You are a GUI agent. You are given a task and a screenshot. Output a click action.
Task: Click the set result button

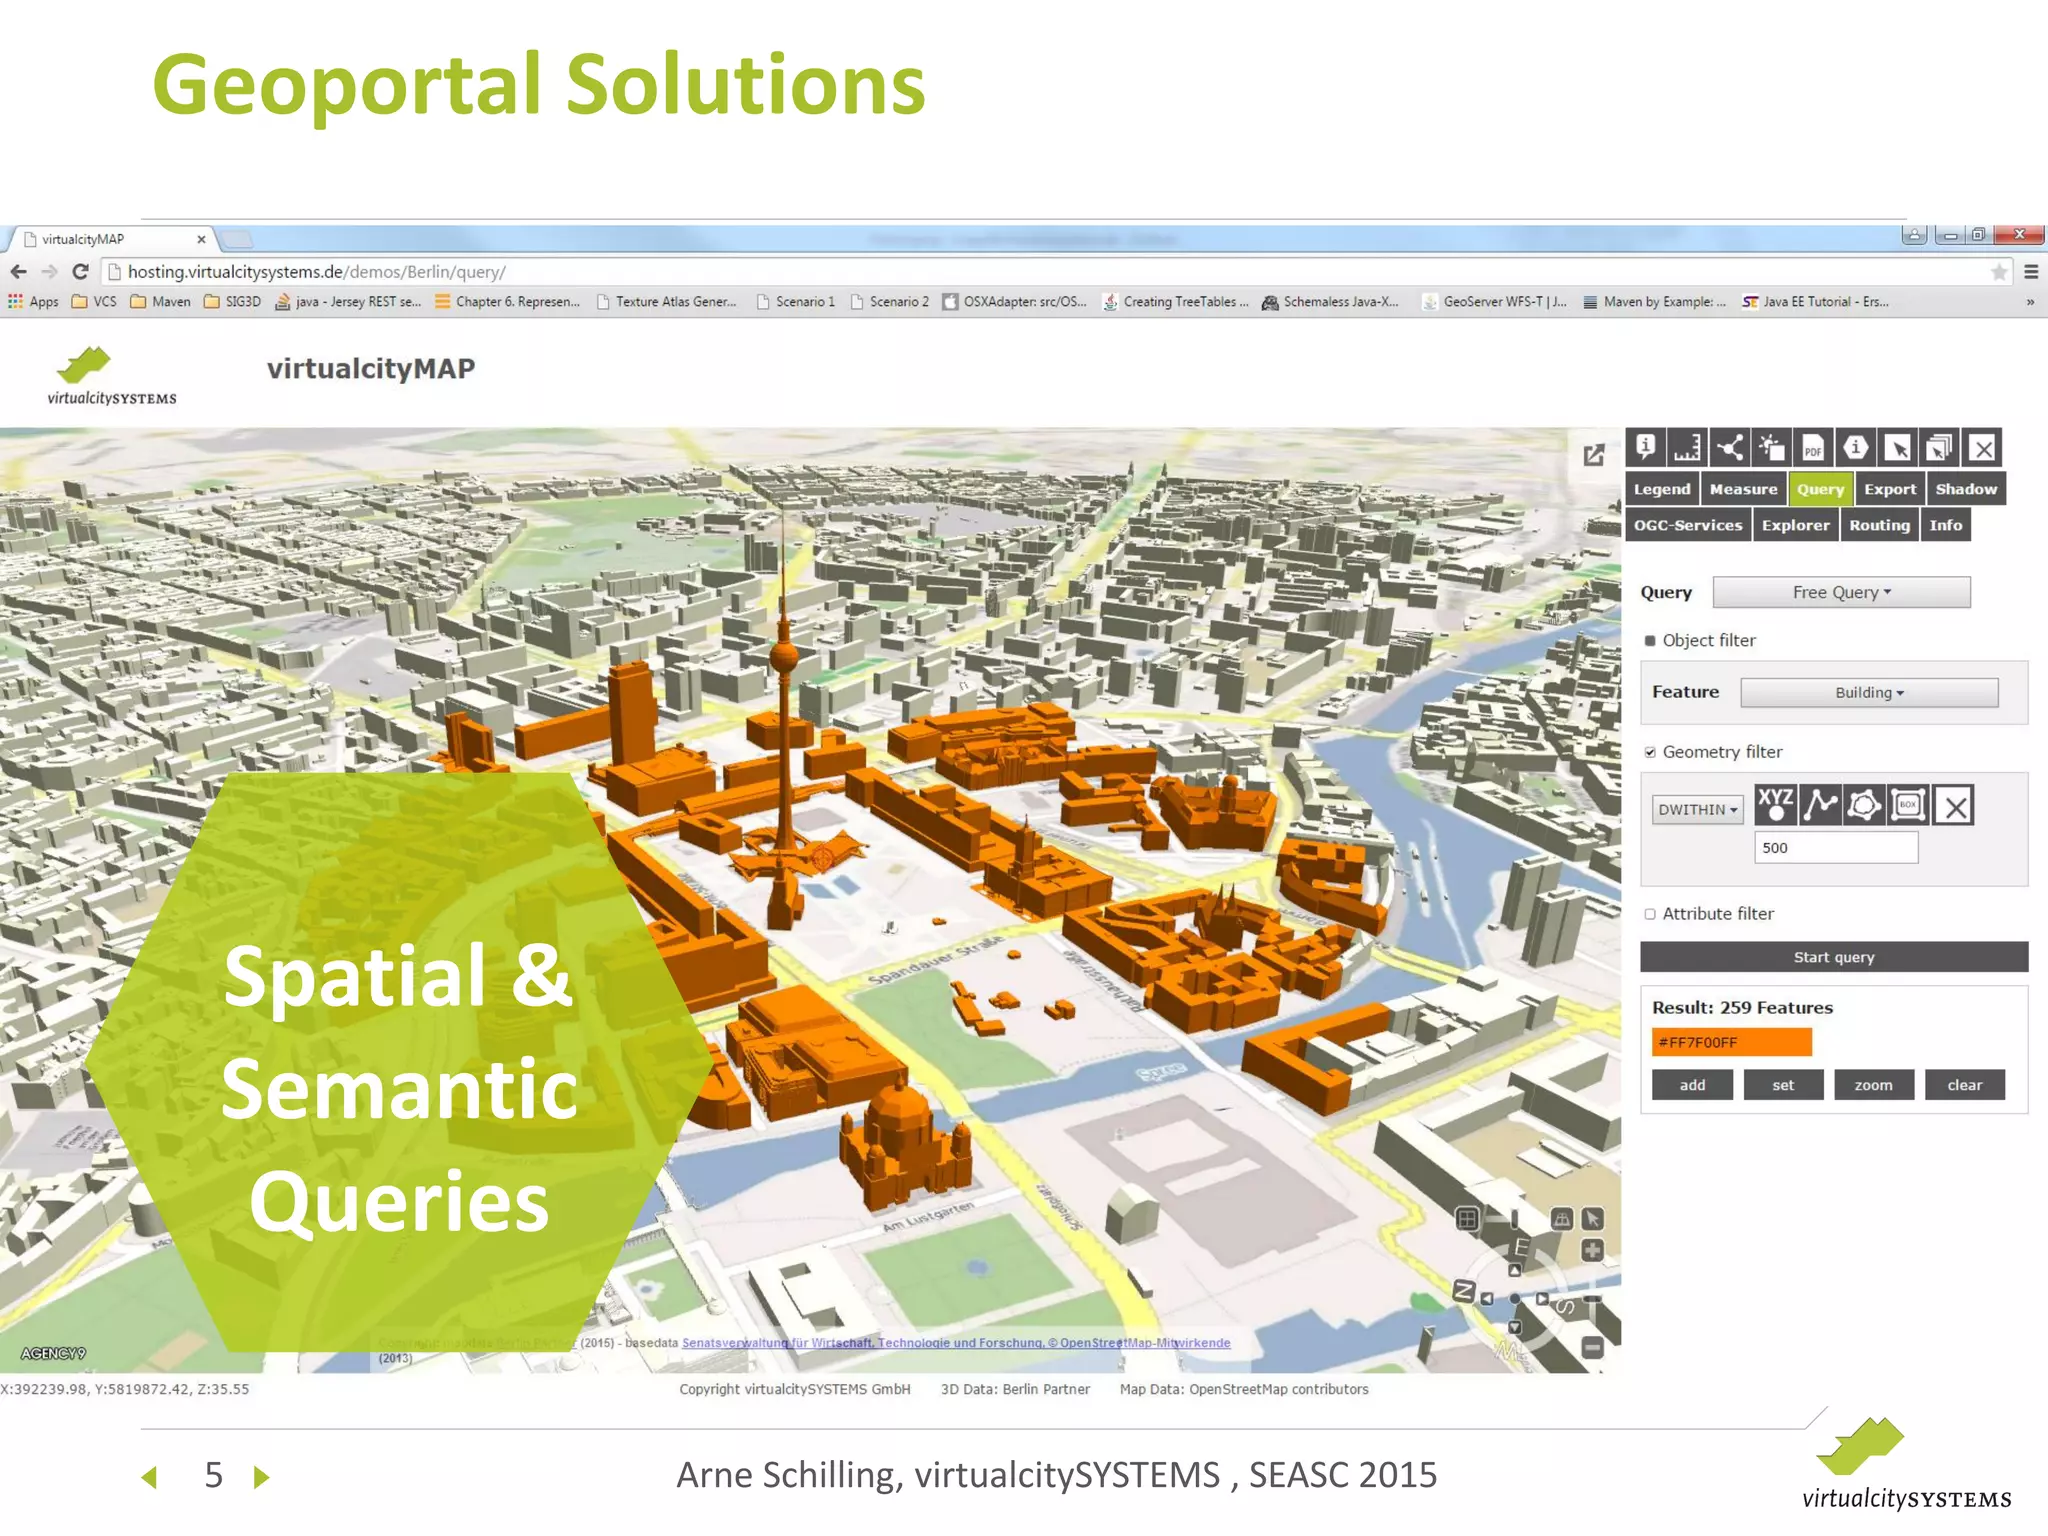1783,1085
